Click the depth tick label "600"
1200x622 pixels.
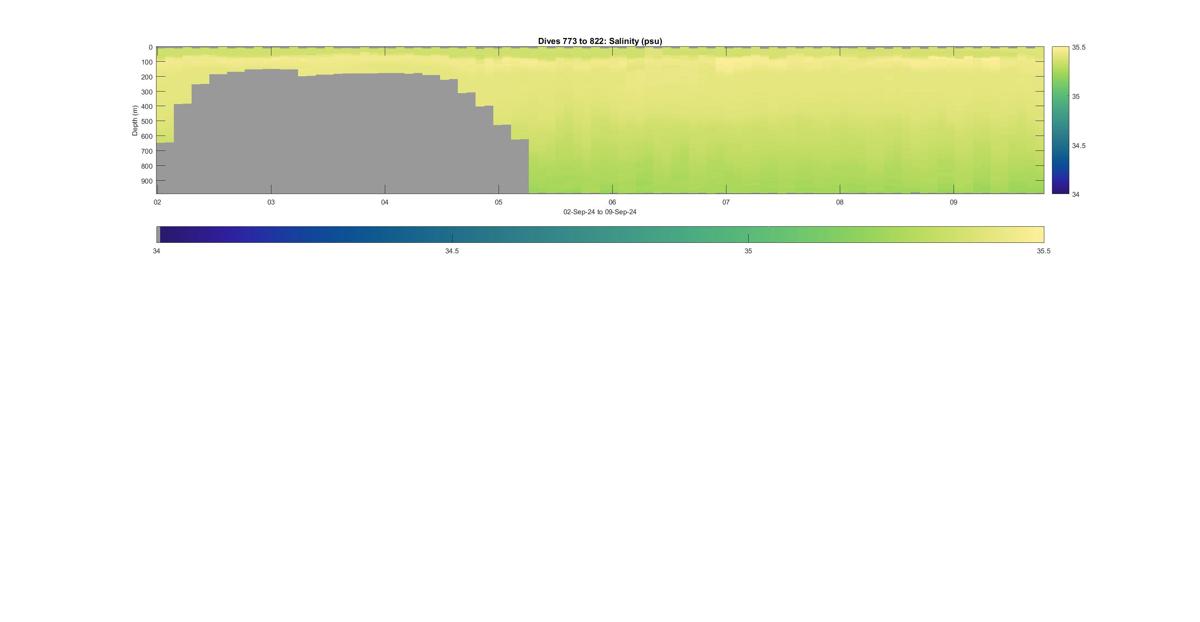point(147,136)
